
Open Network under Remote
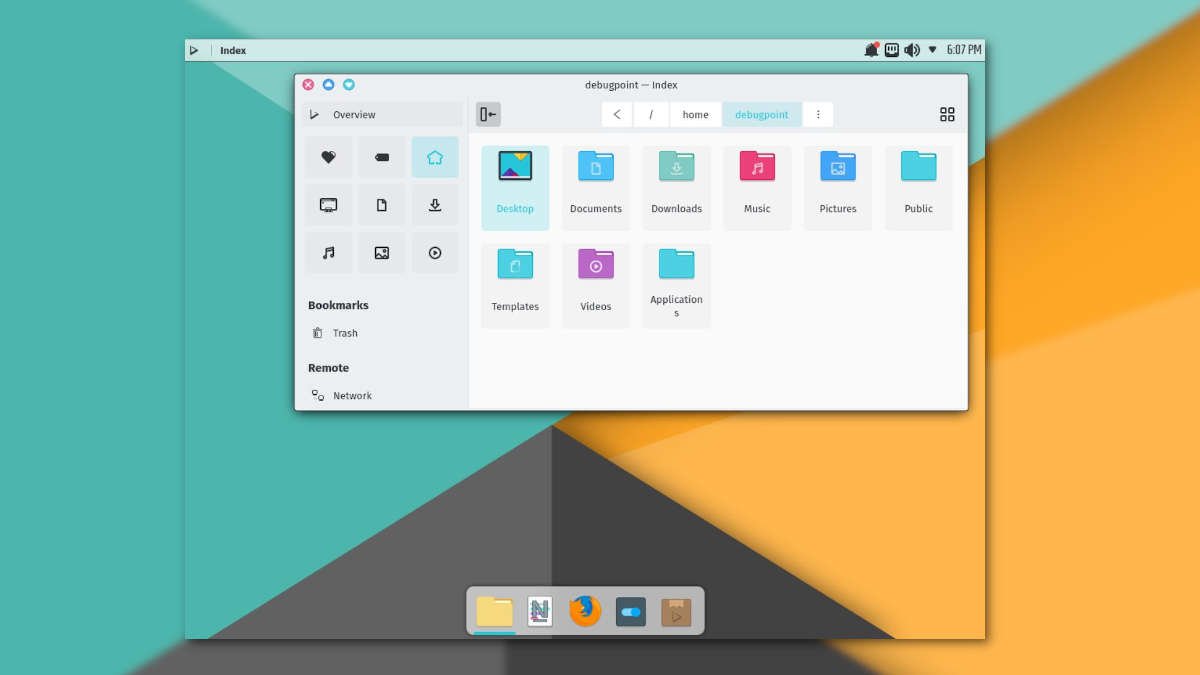(351, 396)
